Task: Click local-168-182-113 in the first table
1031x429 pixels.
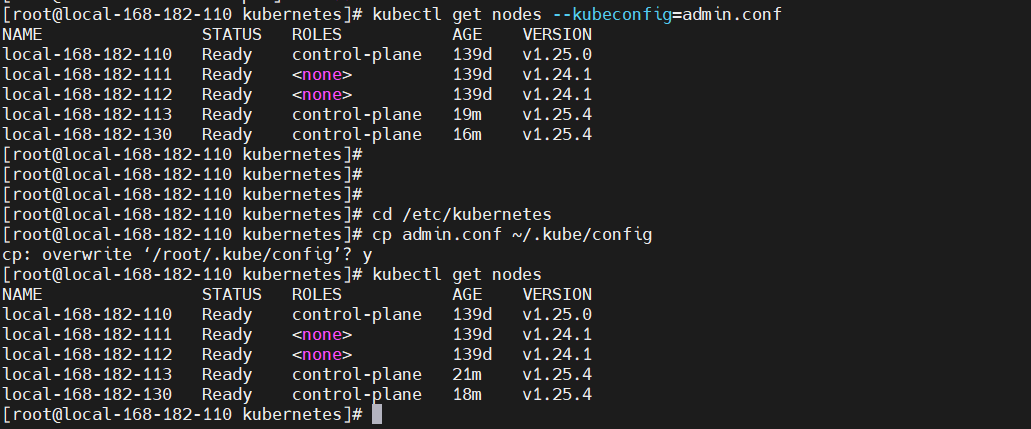Action: pyautogui.click(x=87, y=114)
